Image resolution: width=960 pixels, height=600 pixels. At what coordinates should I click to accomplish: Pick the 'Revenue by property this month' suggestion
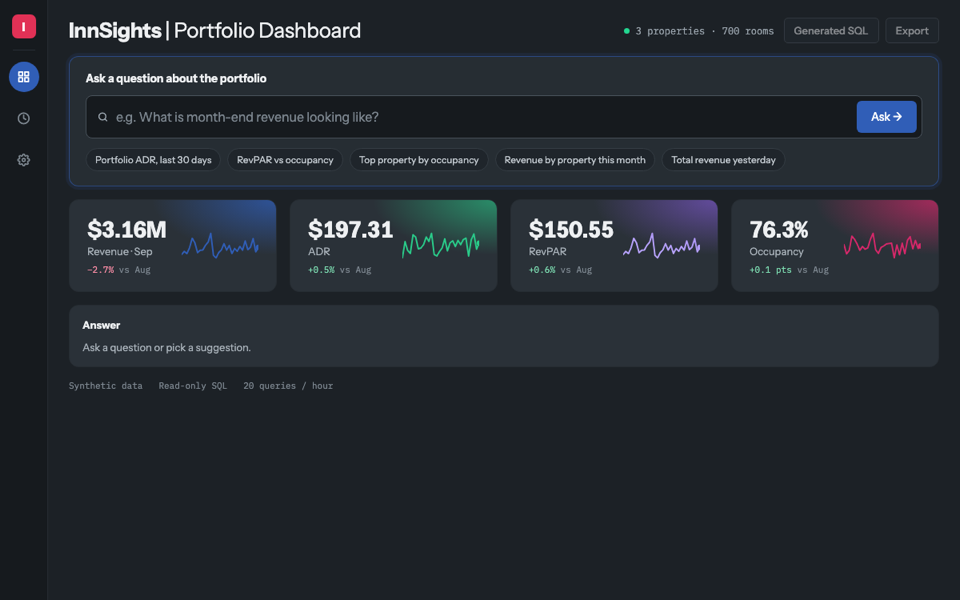[x=574, y=160]
